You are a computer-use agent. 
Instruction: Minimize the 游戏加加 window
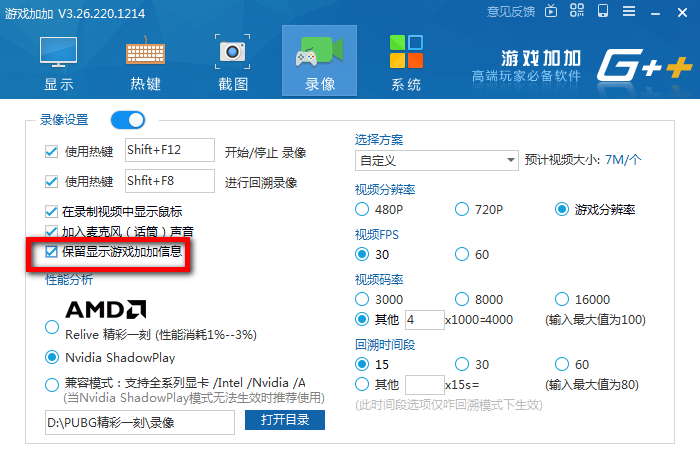pyautogui.click(x=655, y=14)
